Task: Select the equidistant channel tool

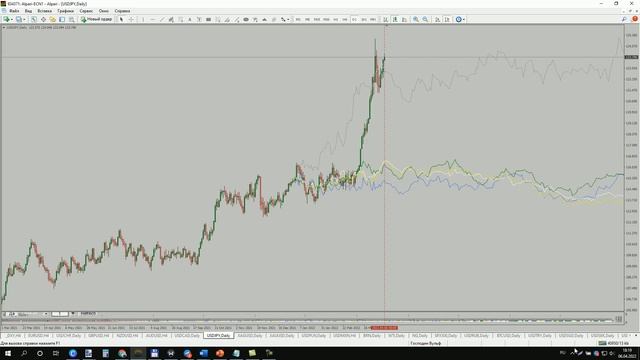Action: 171,19
